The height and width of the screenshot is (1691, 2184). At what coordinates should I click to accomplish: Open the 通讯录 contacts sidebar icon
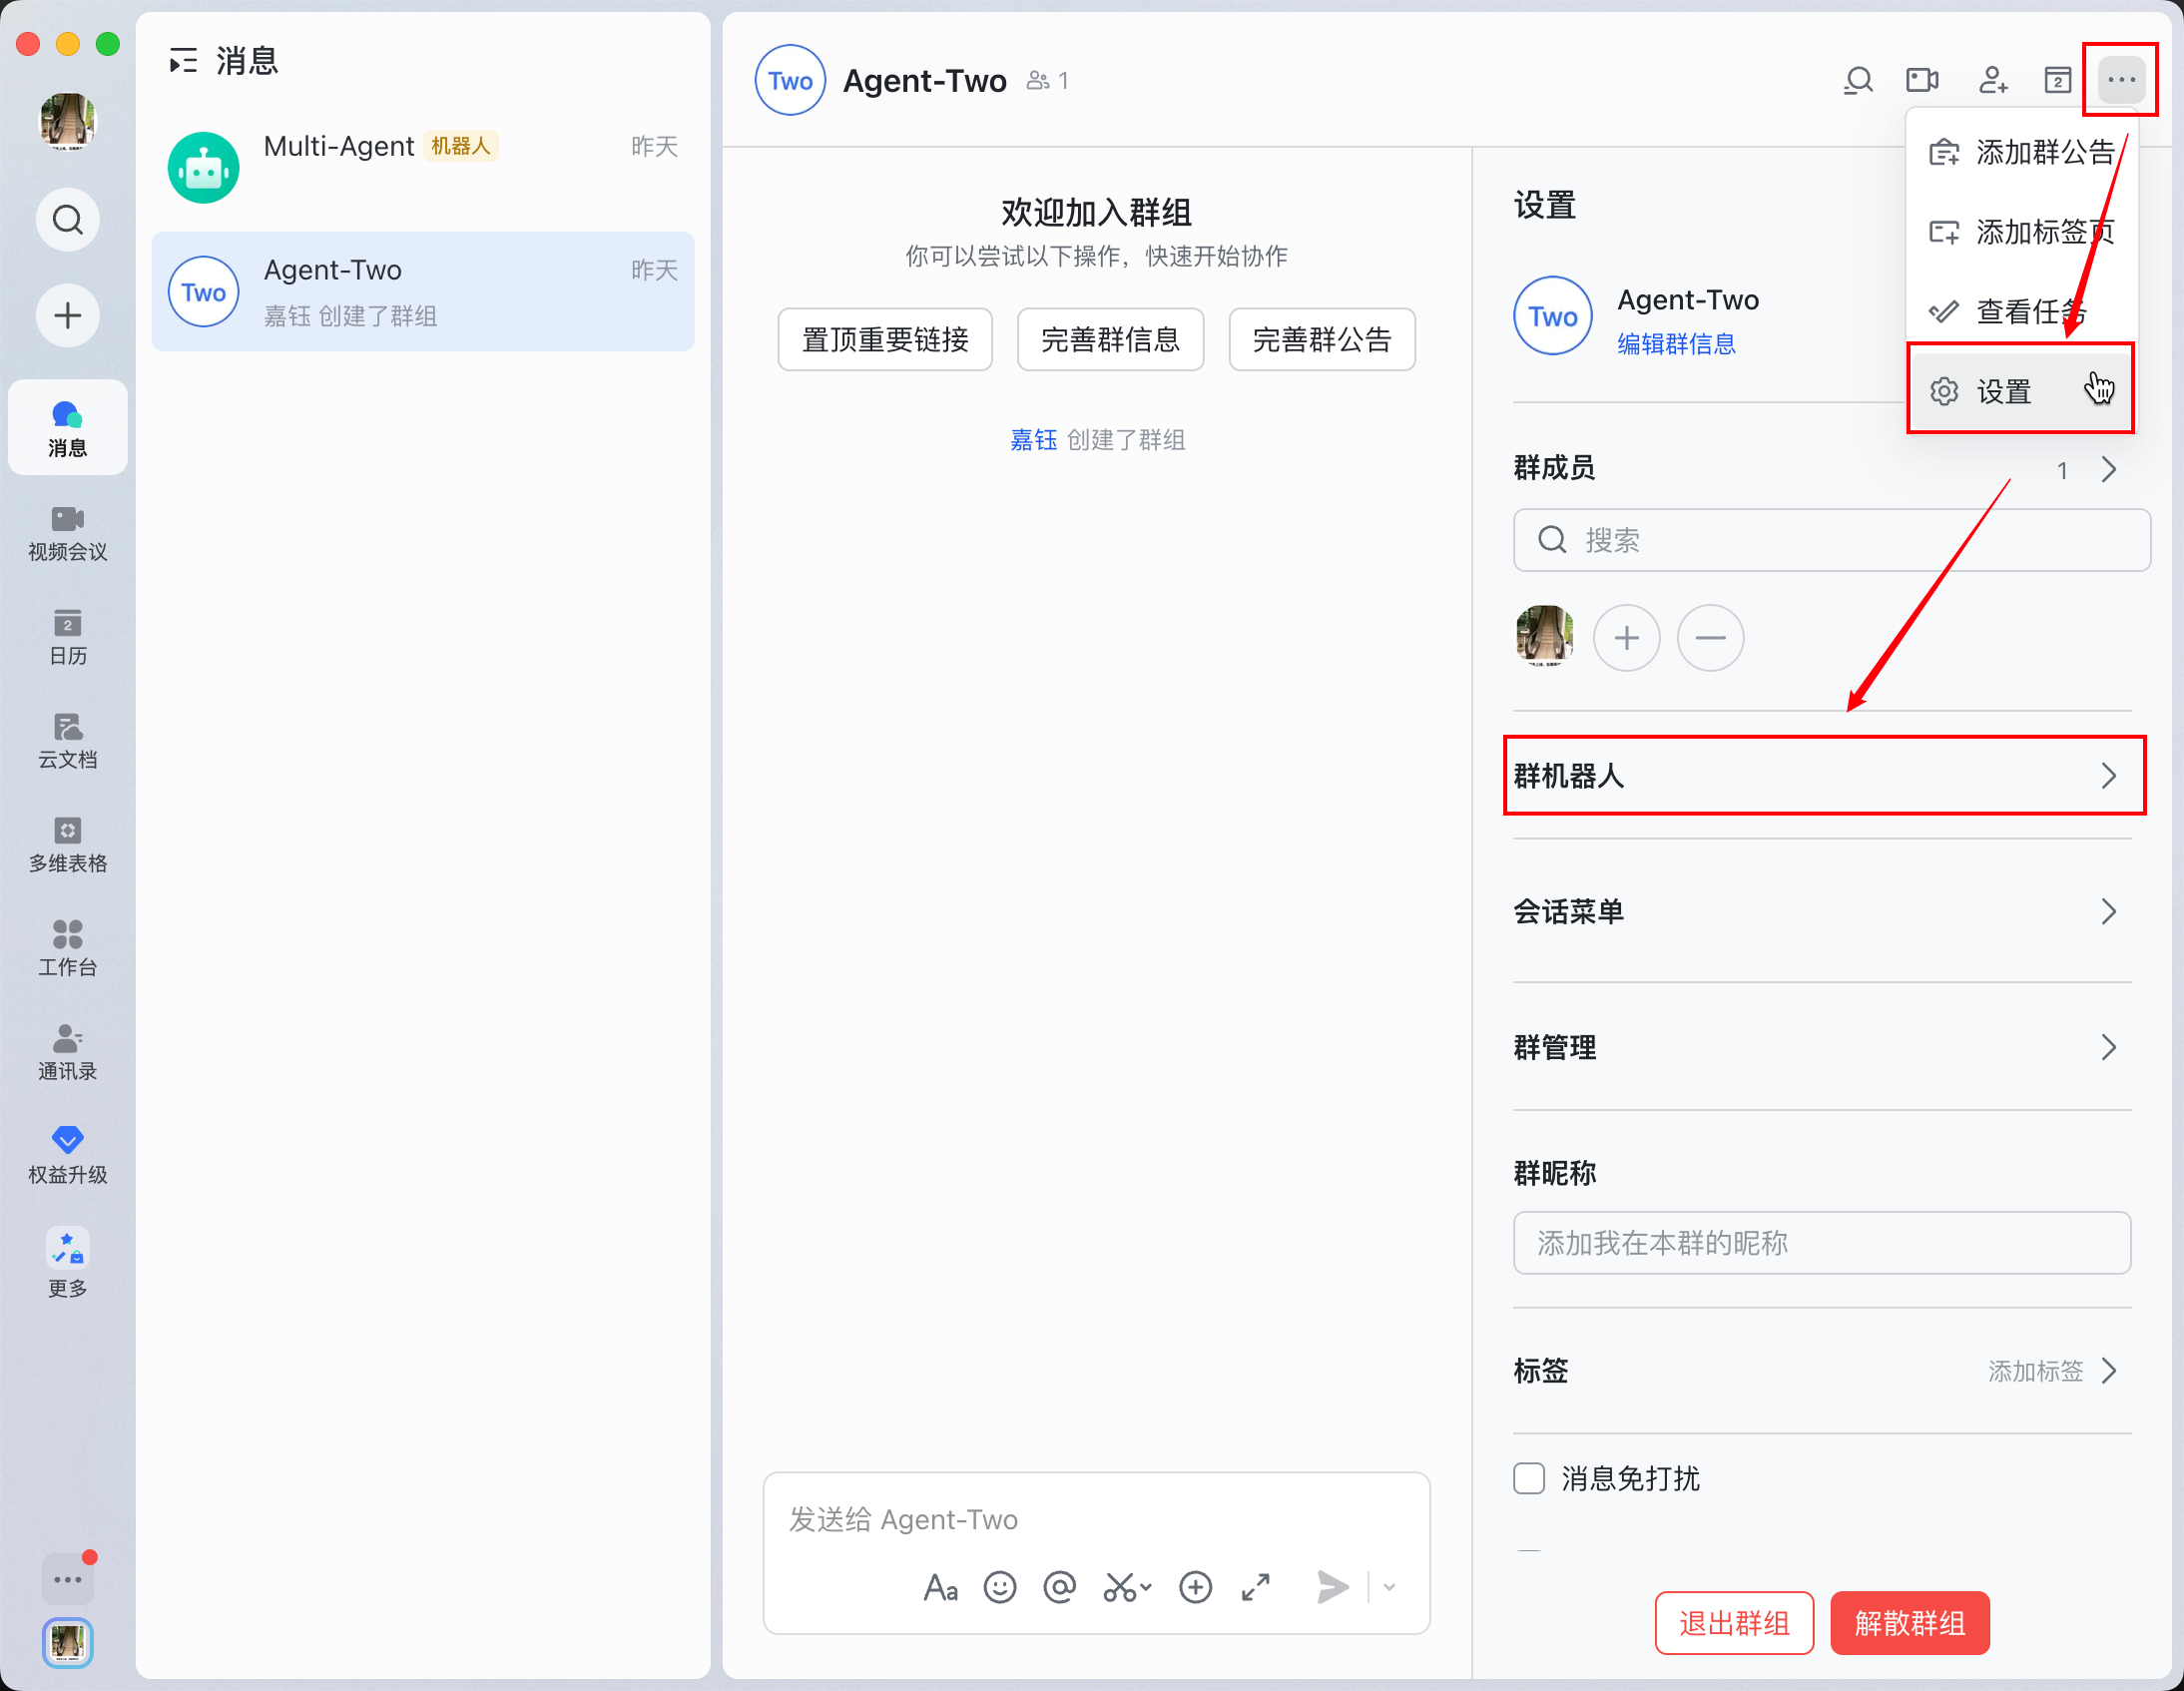tap(66, 1053)
